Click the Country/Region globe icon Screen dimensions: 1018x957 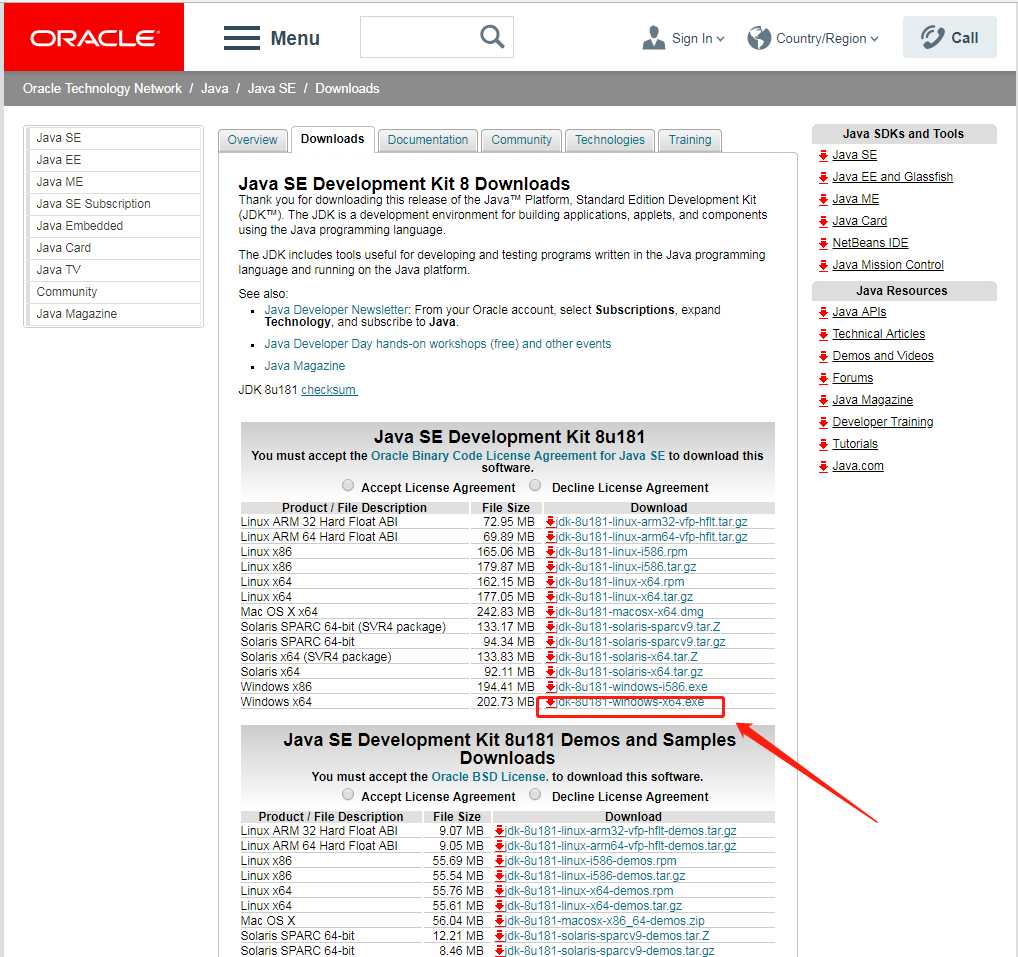tap(758, 38)
